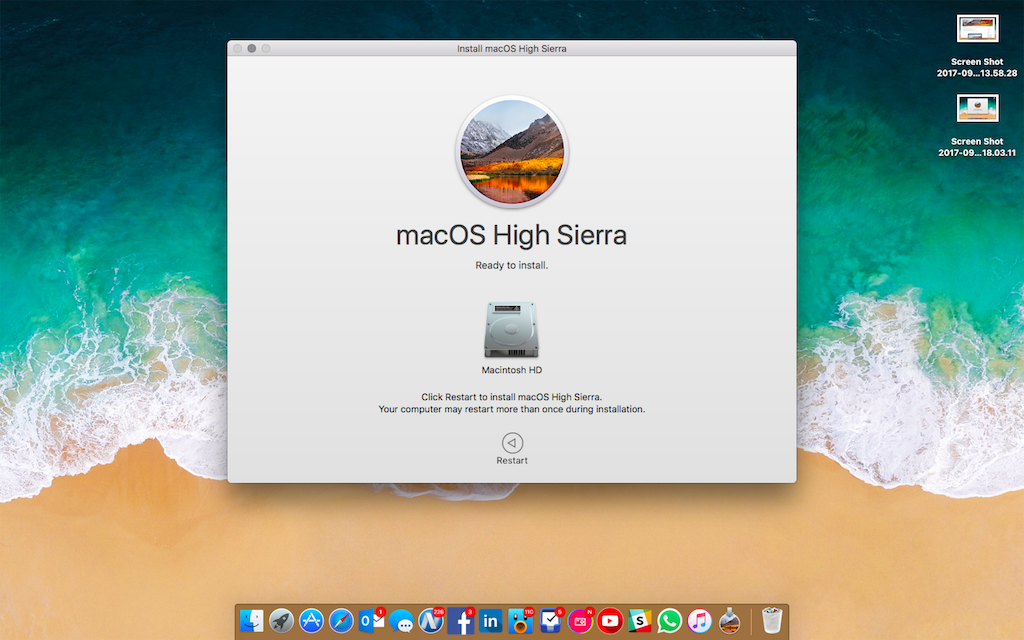The height and width of the screenshot is (640, 1024).
Task: Open WhatsApp from the dock
Action: click(670, 621)
